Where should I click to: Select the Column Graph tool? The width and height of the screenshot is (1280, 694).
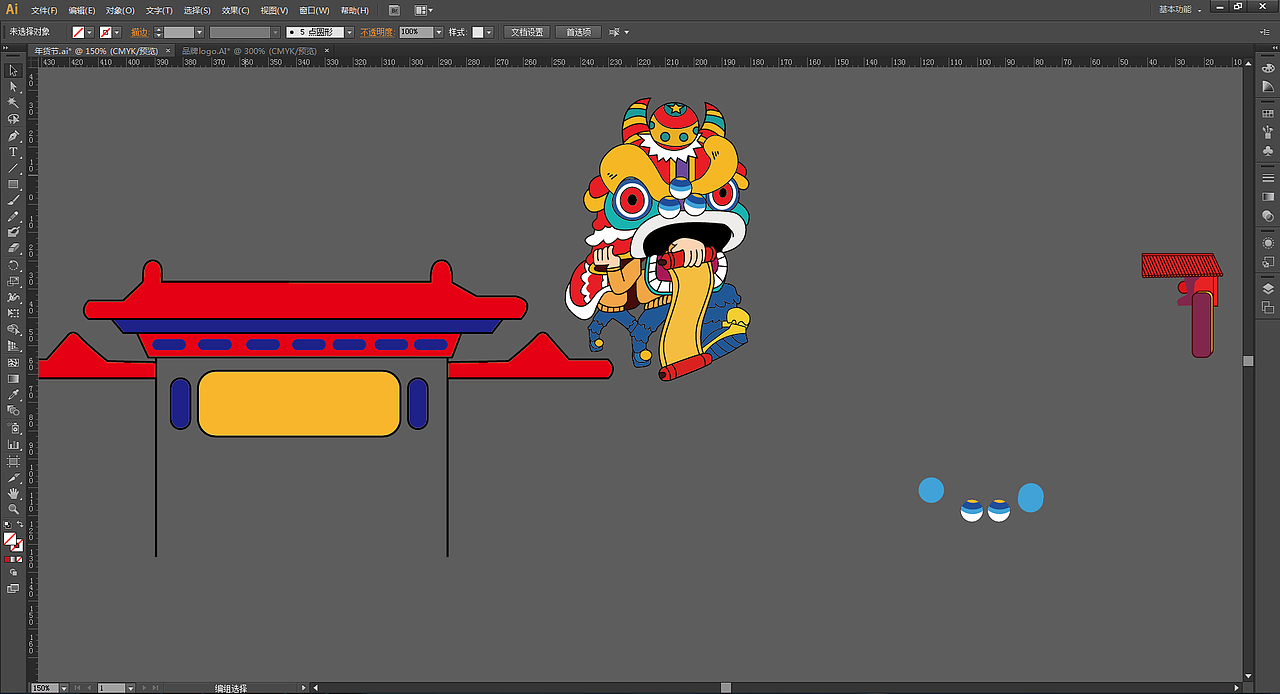[x=13, y=444]
